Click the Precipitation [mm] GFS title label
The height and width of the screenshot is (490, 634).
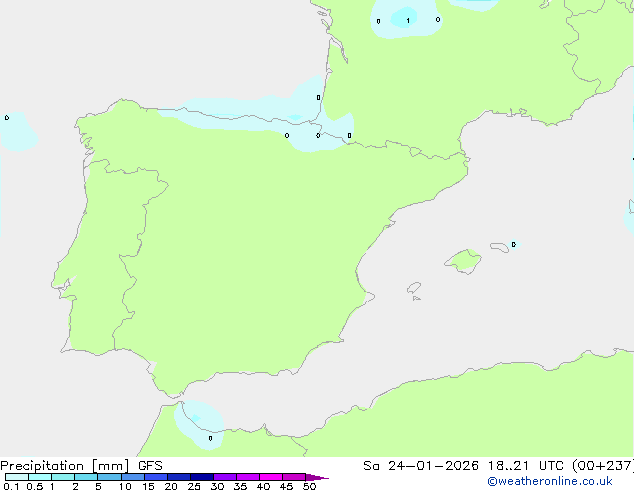pos(81,465)
